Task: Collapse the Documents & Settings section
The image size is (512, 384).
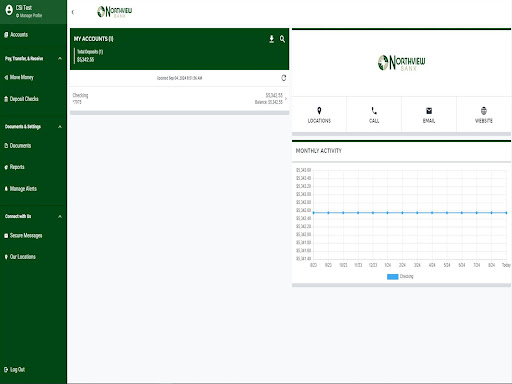Action: tap(60, 127)
